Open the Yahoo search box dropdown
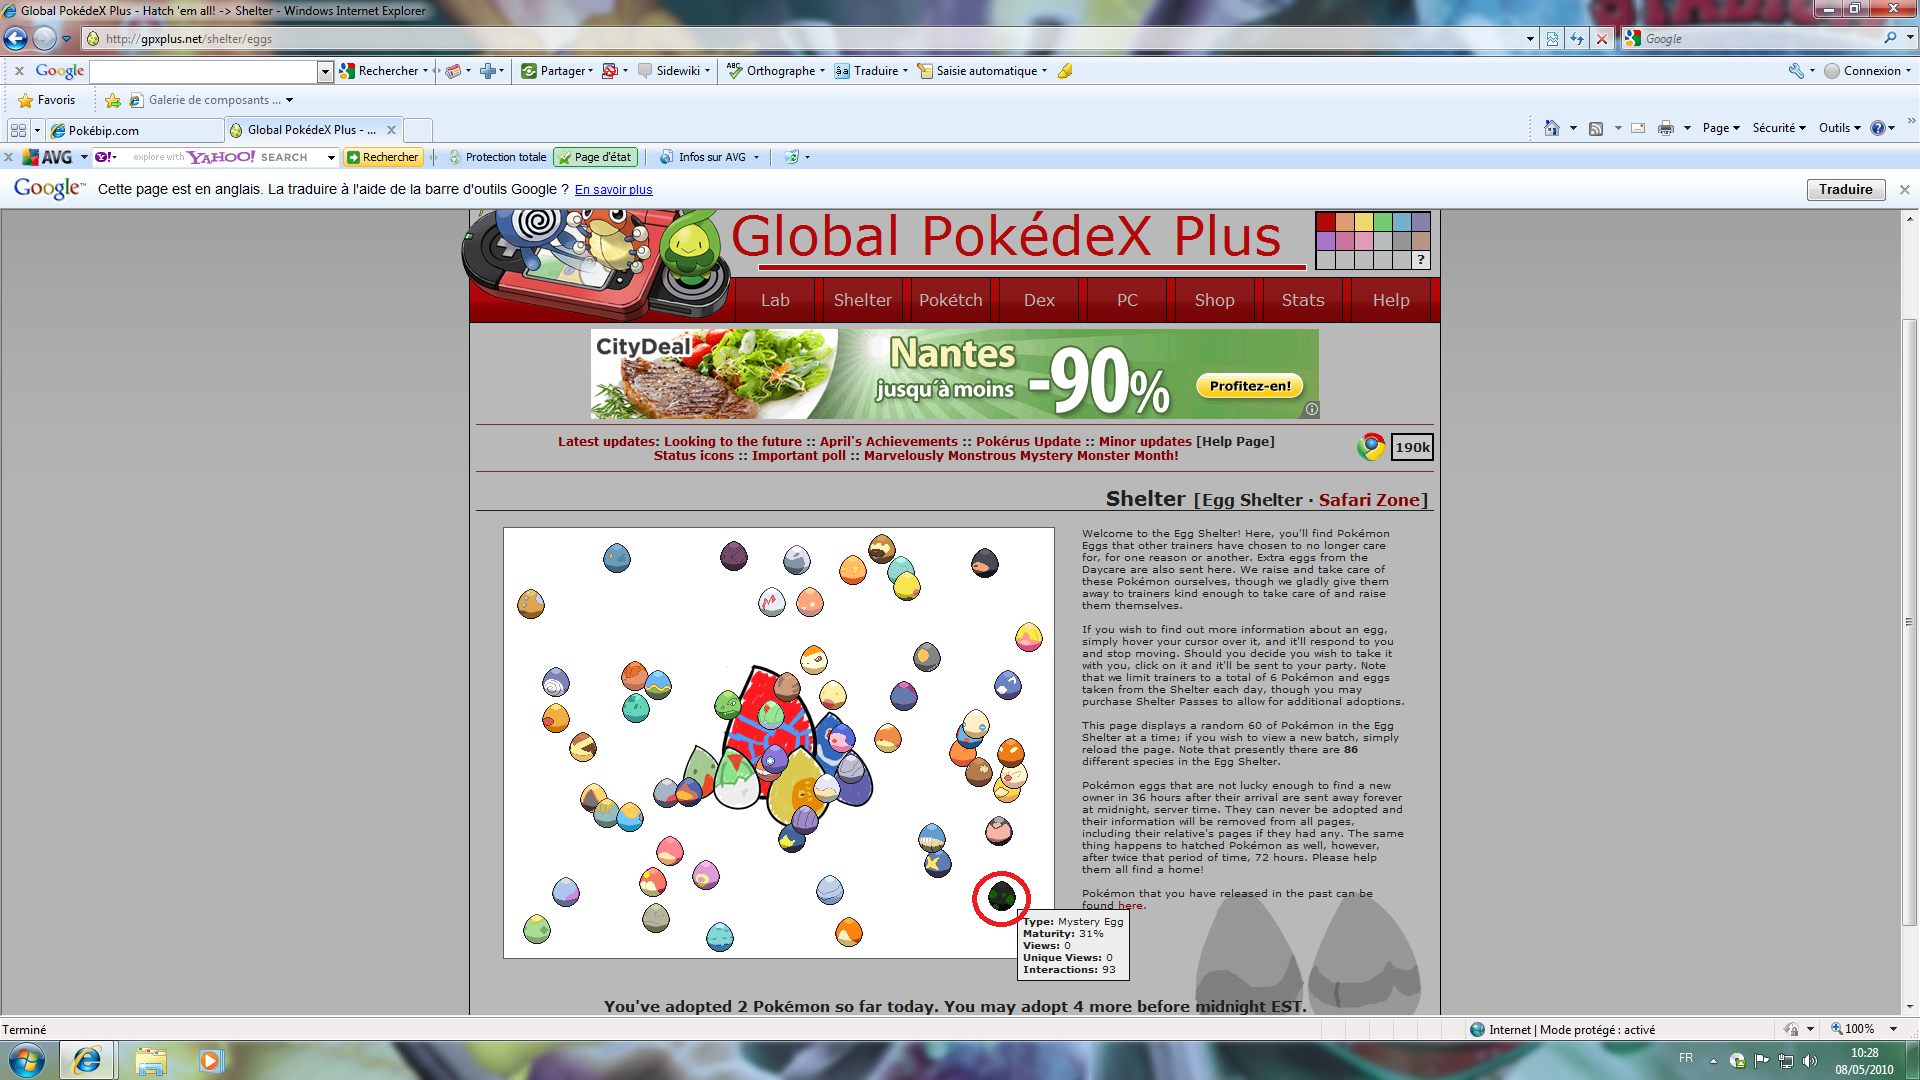1920x1080 pixels. [331, 157]
